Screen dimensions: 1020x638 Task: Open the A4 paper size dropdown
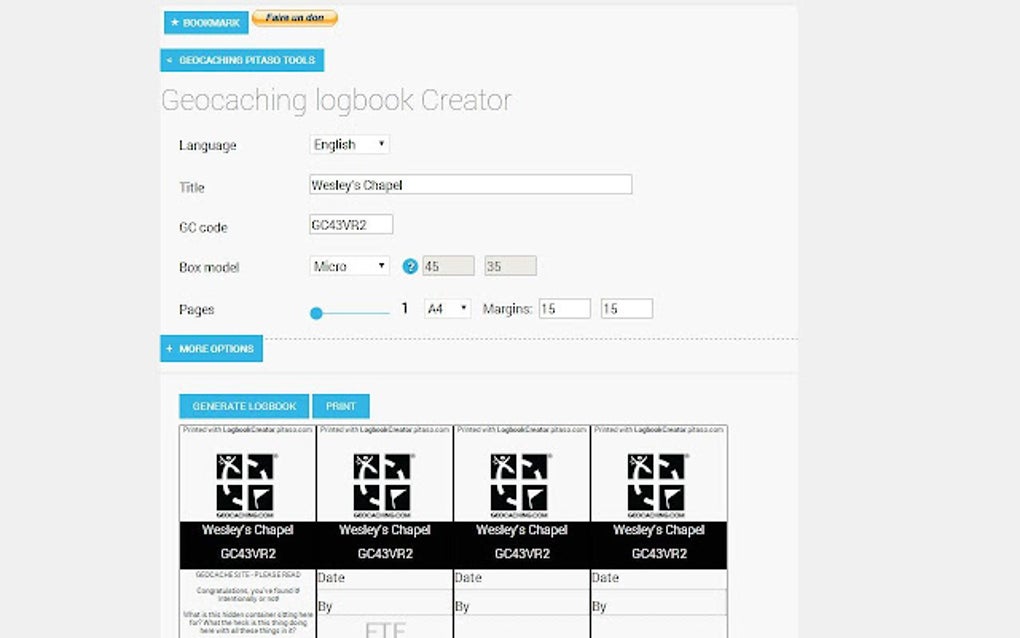click(446, 309)
